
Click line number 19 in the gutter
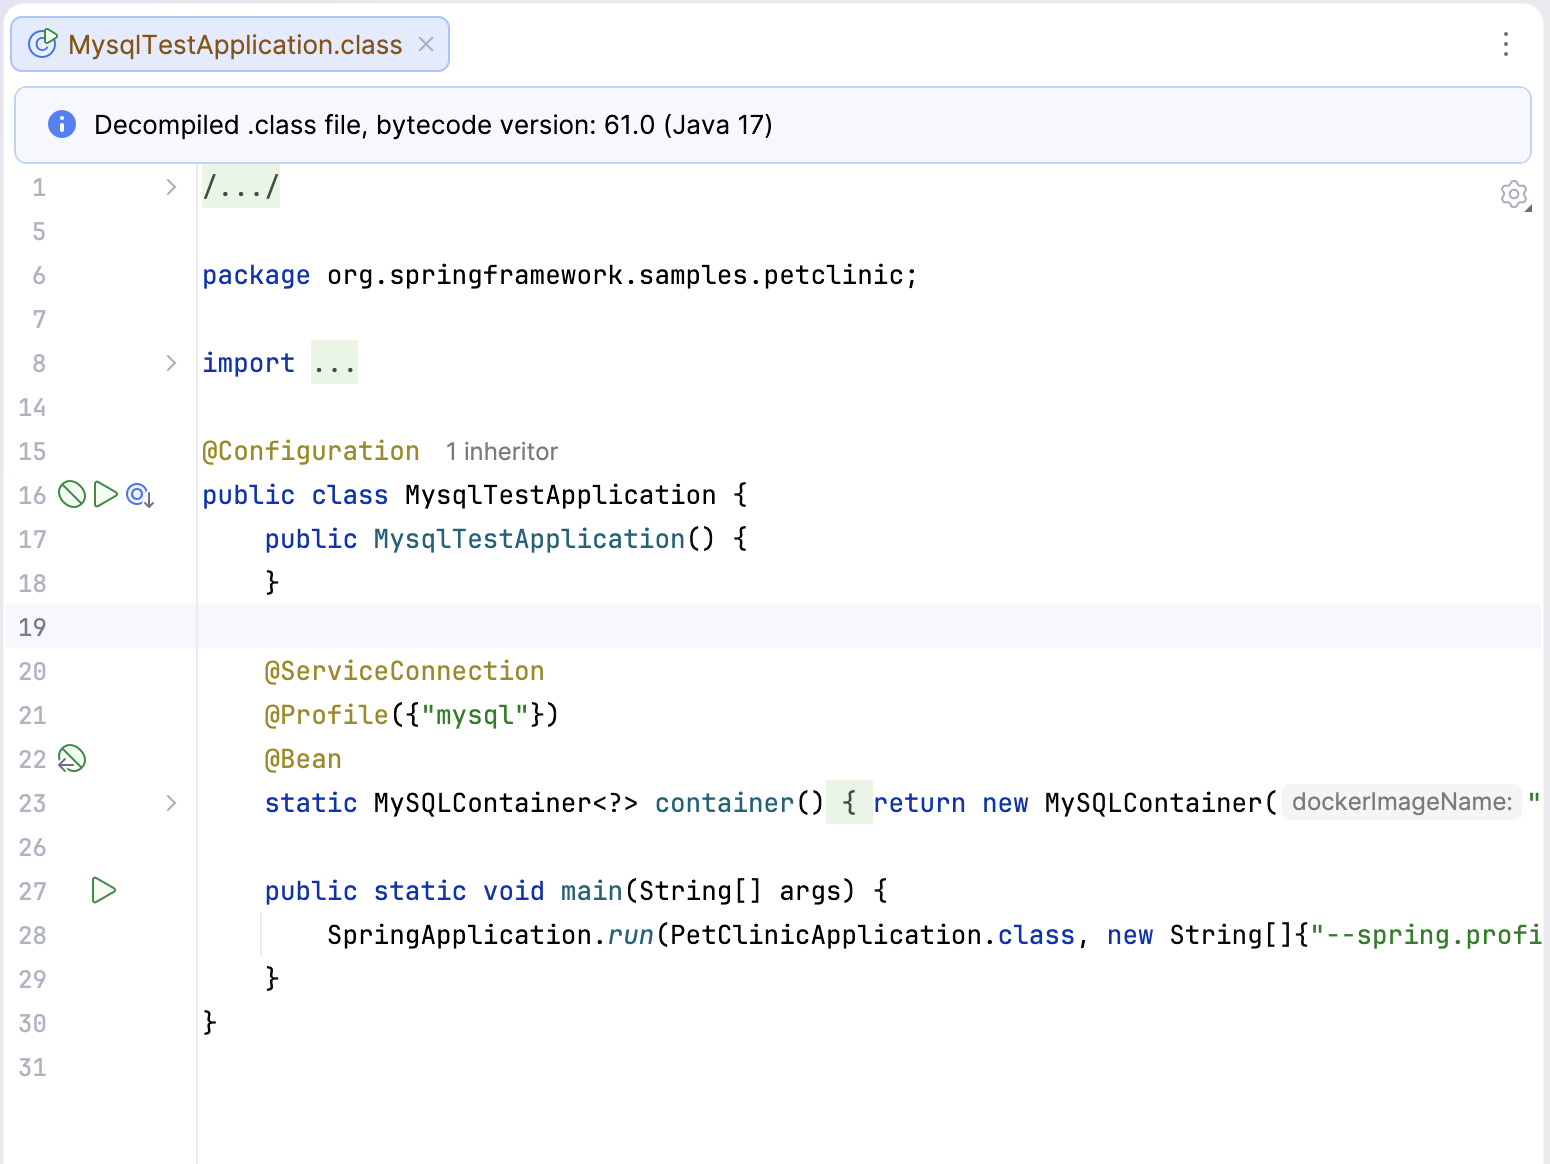(32, 627)
